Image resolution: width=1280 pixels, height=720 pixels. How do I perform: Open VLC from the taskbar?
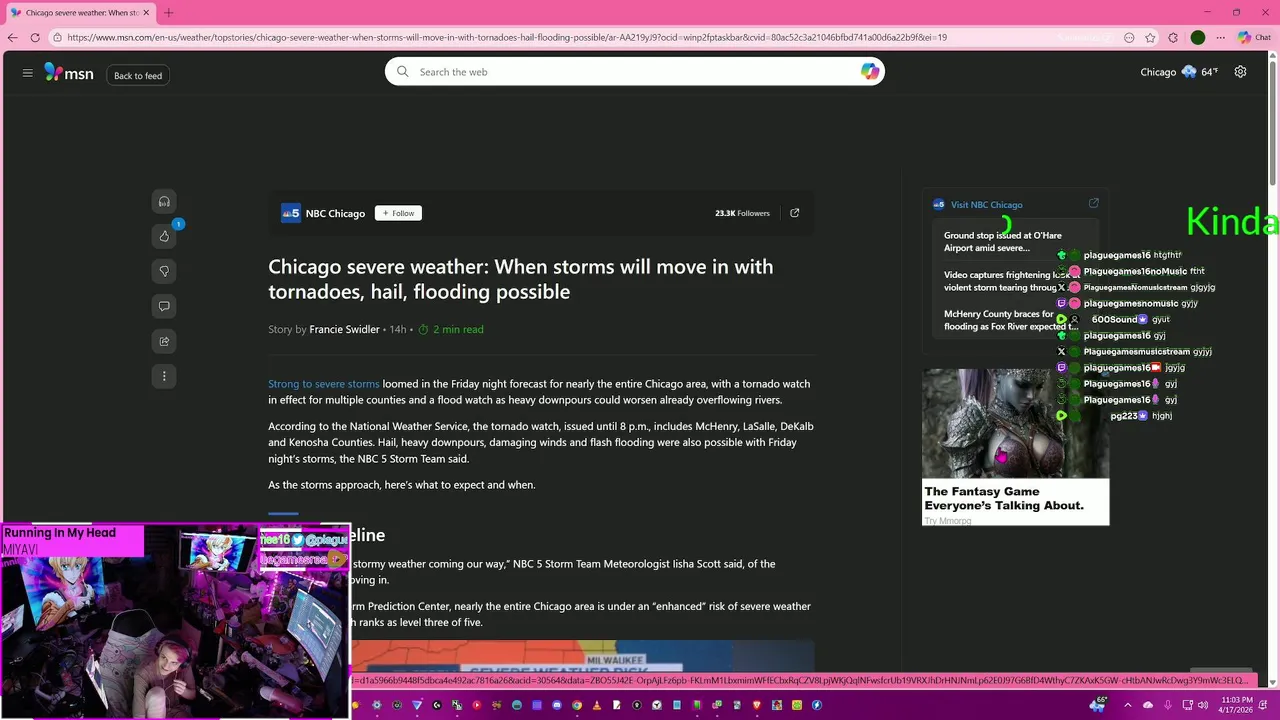click(596, 705)
